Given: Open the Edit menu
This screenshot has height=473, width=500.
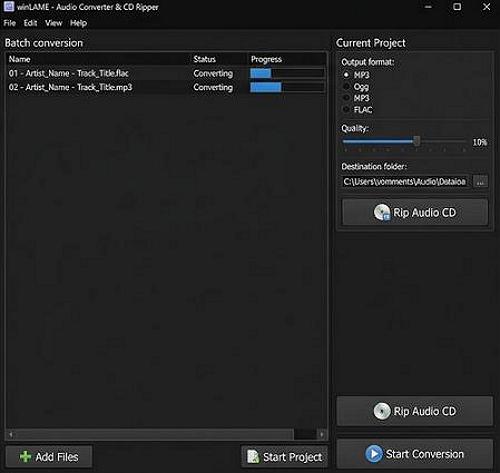Looking at the screenshot, I should (30, 23).
